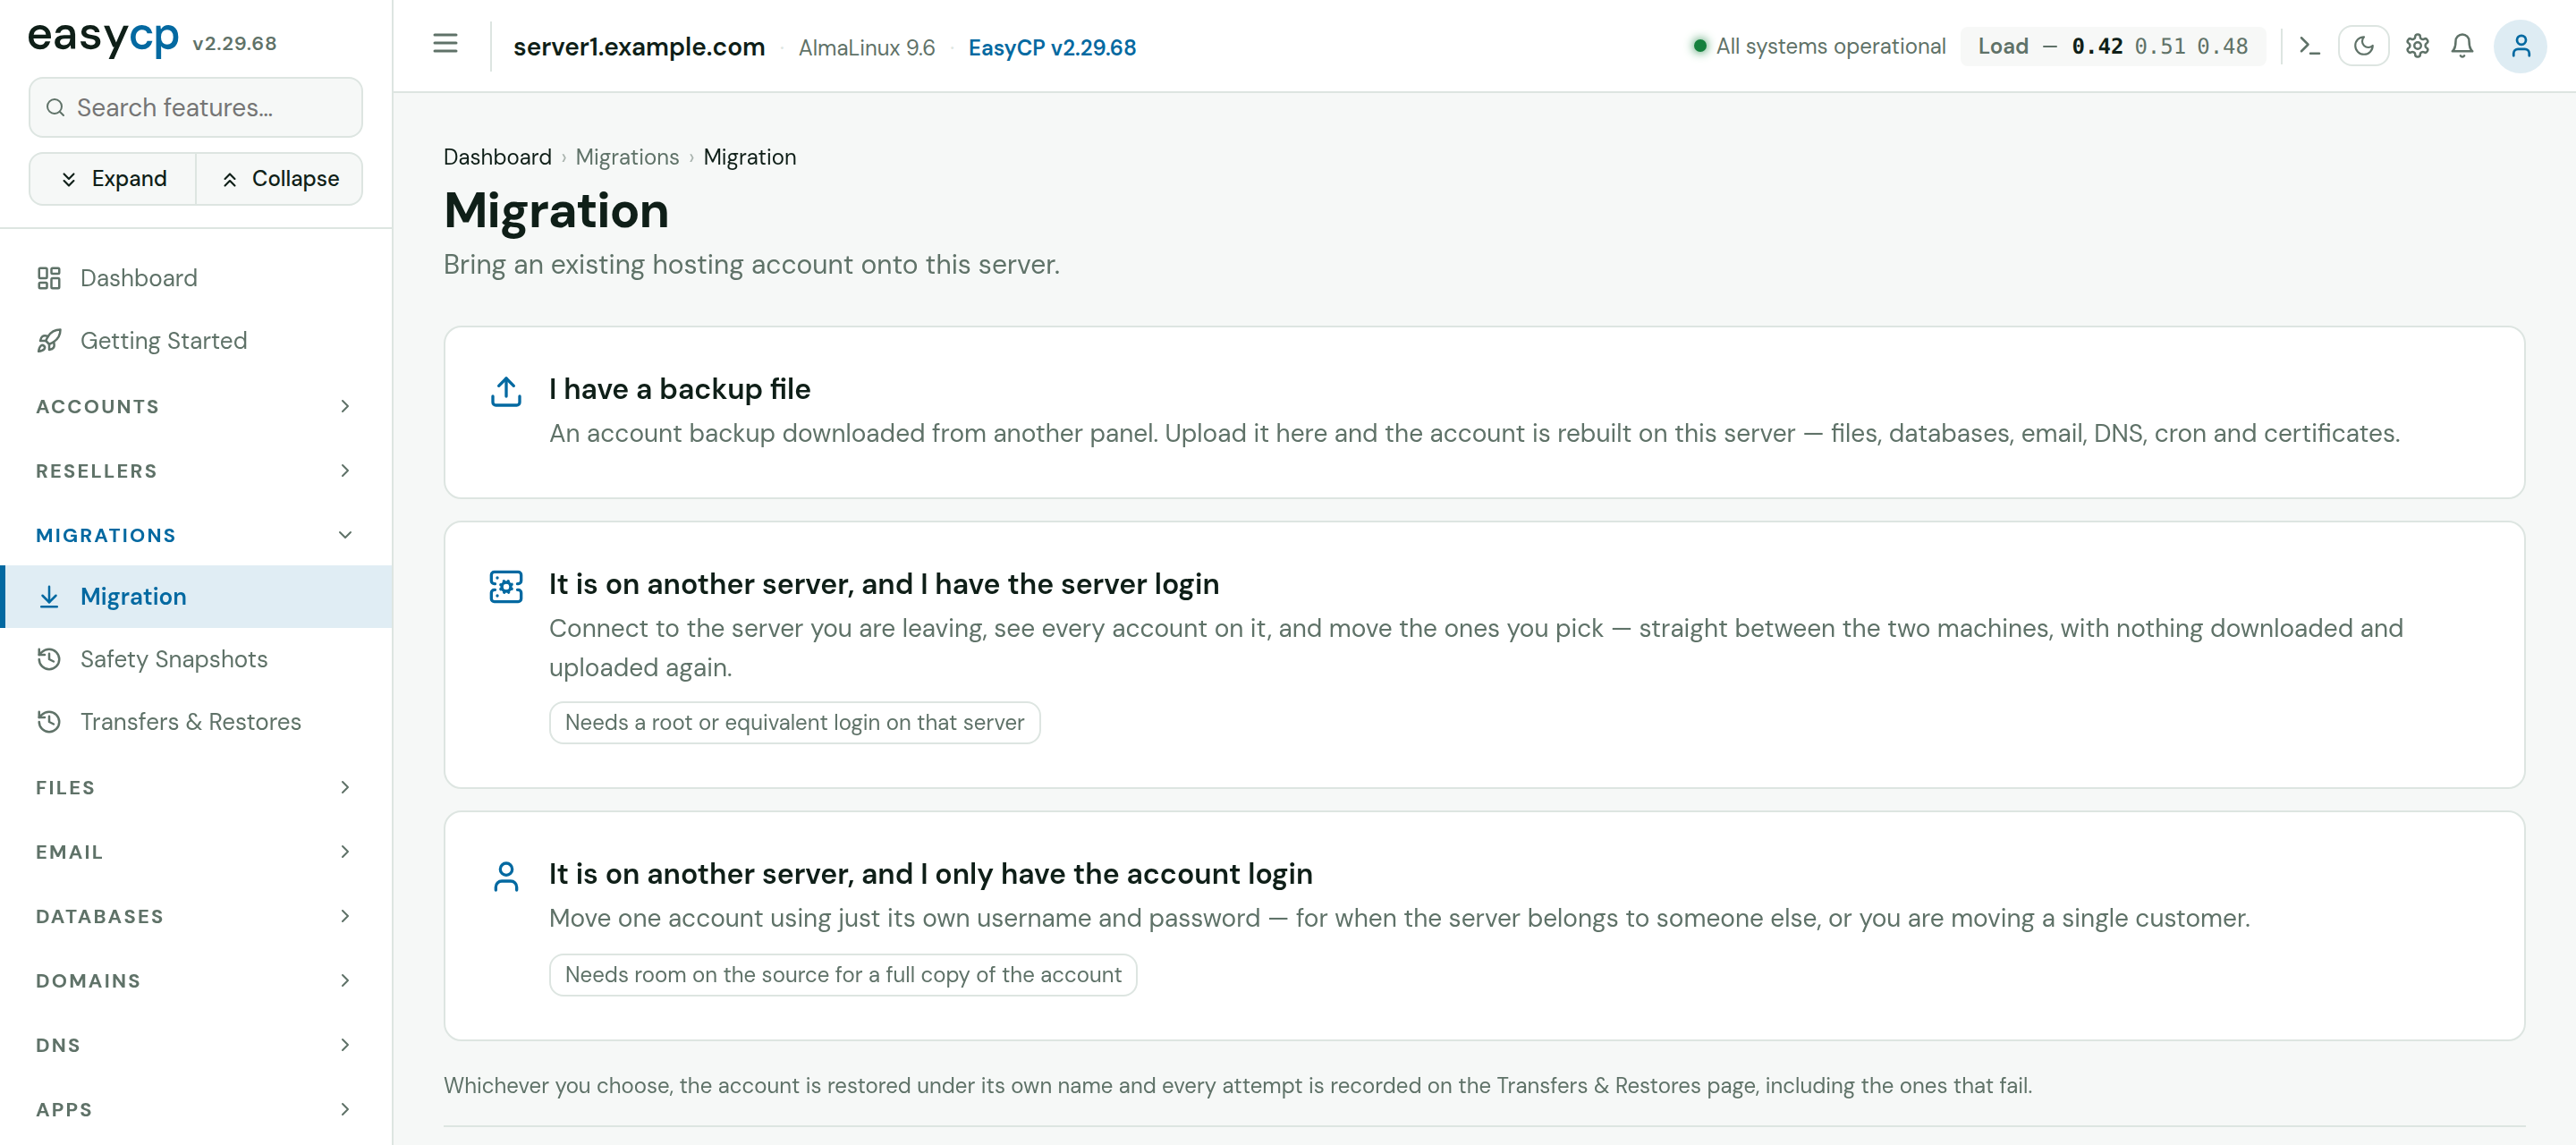Expand the Resellers sidebar section
Screen dimensions: 2576x1145
tap(196, 471)
